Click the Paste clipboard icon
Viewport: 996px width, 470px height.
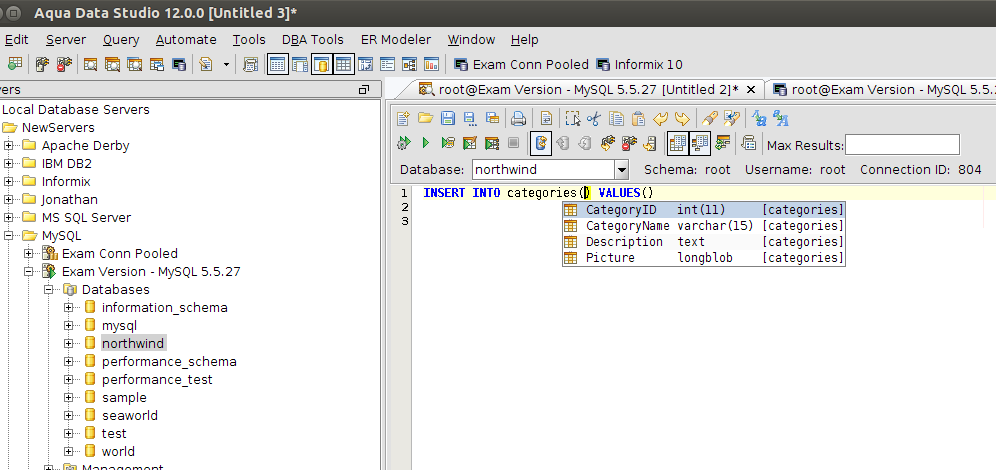click(638, 118)
